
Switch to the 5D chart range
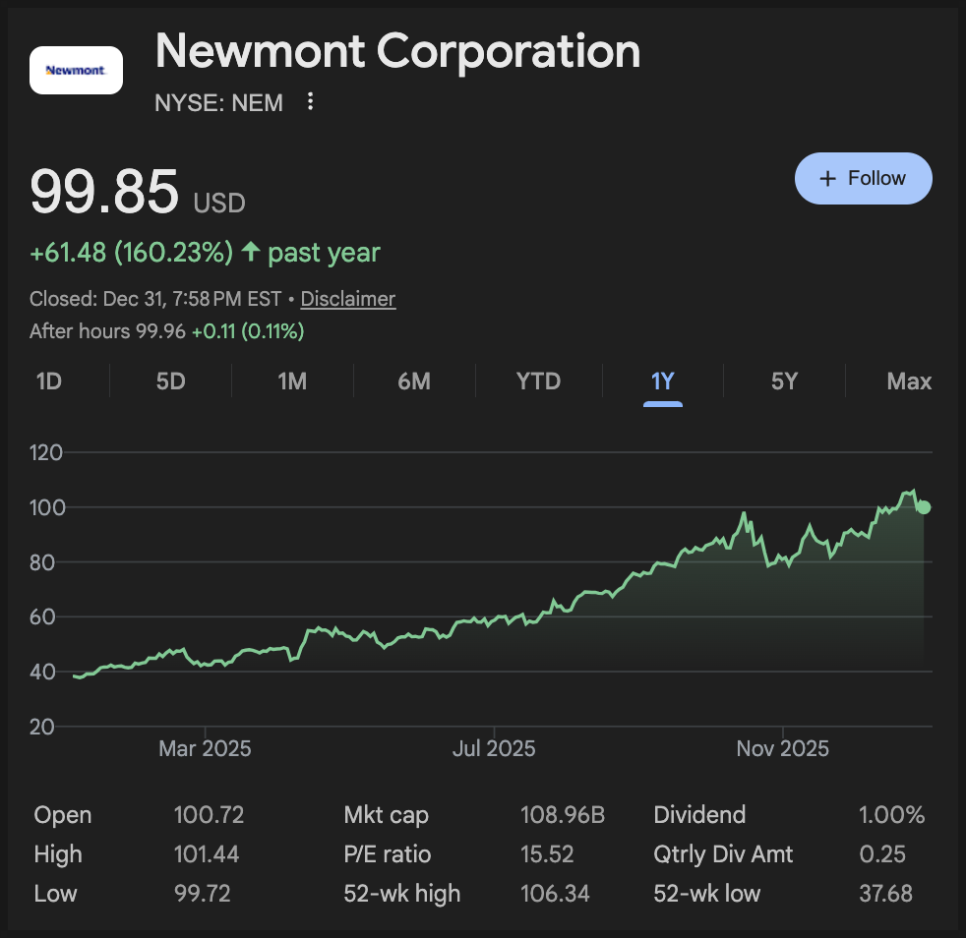click(171, 381)
